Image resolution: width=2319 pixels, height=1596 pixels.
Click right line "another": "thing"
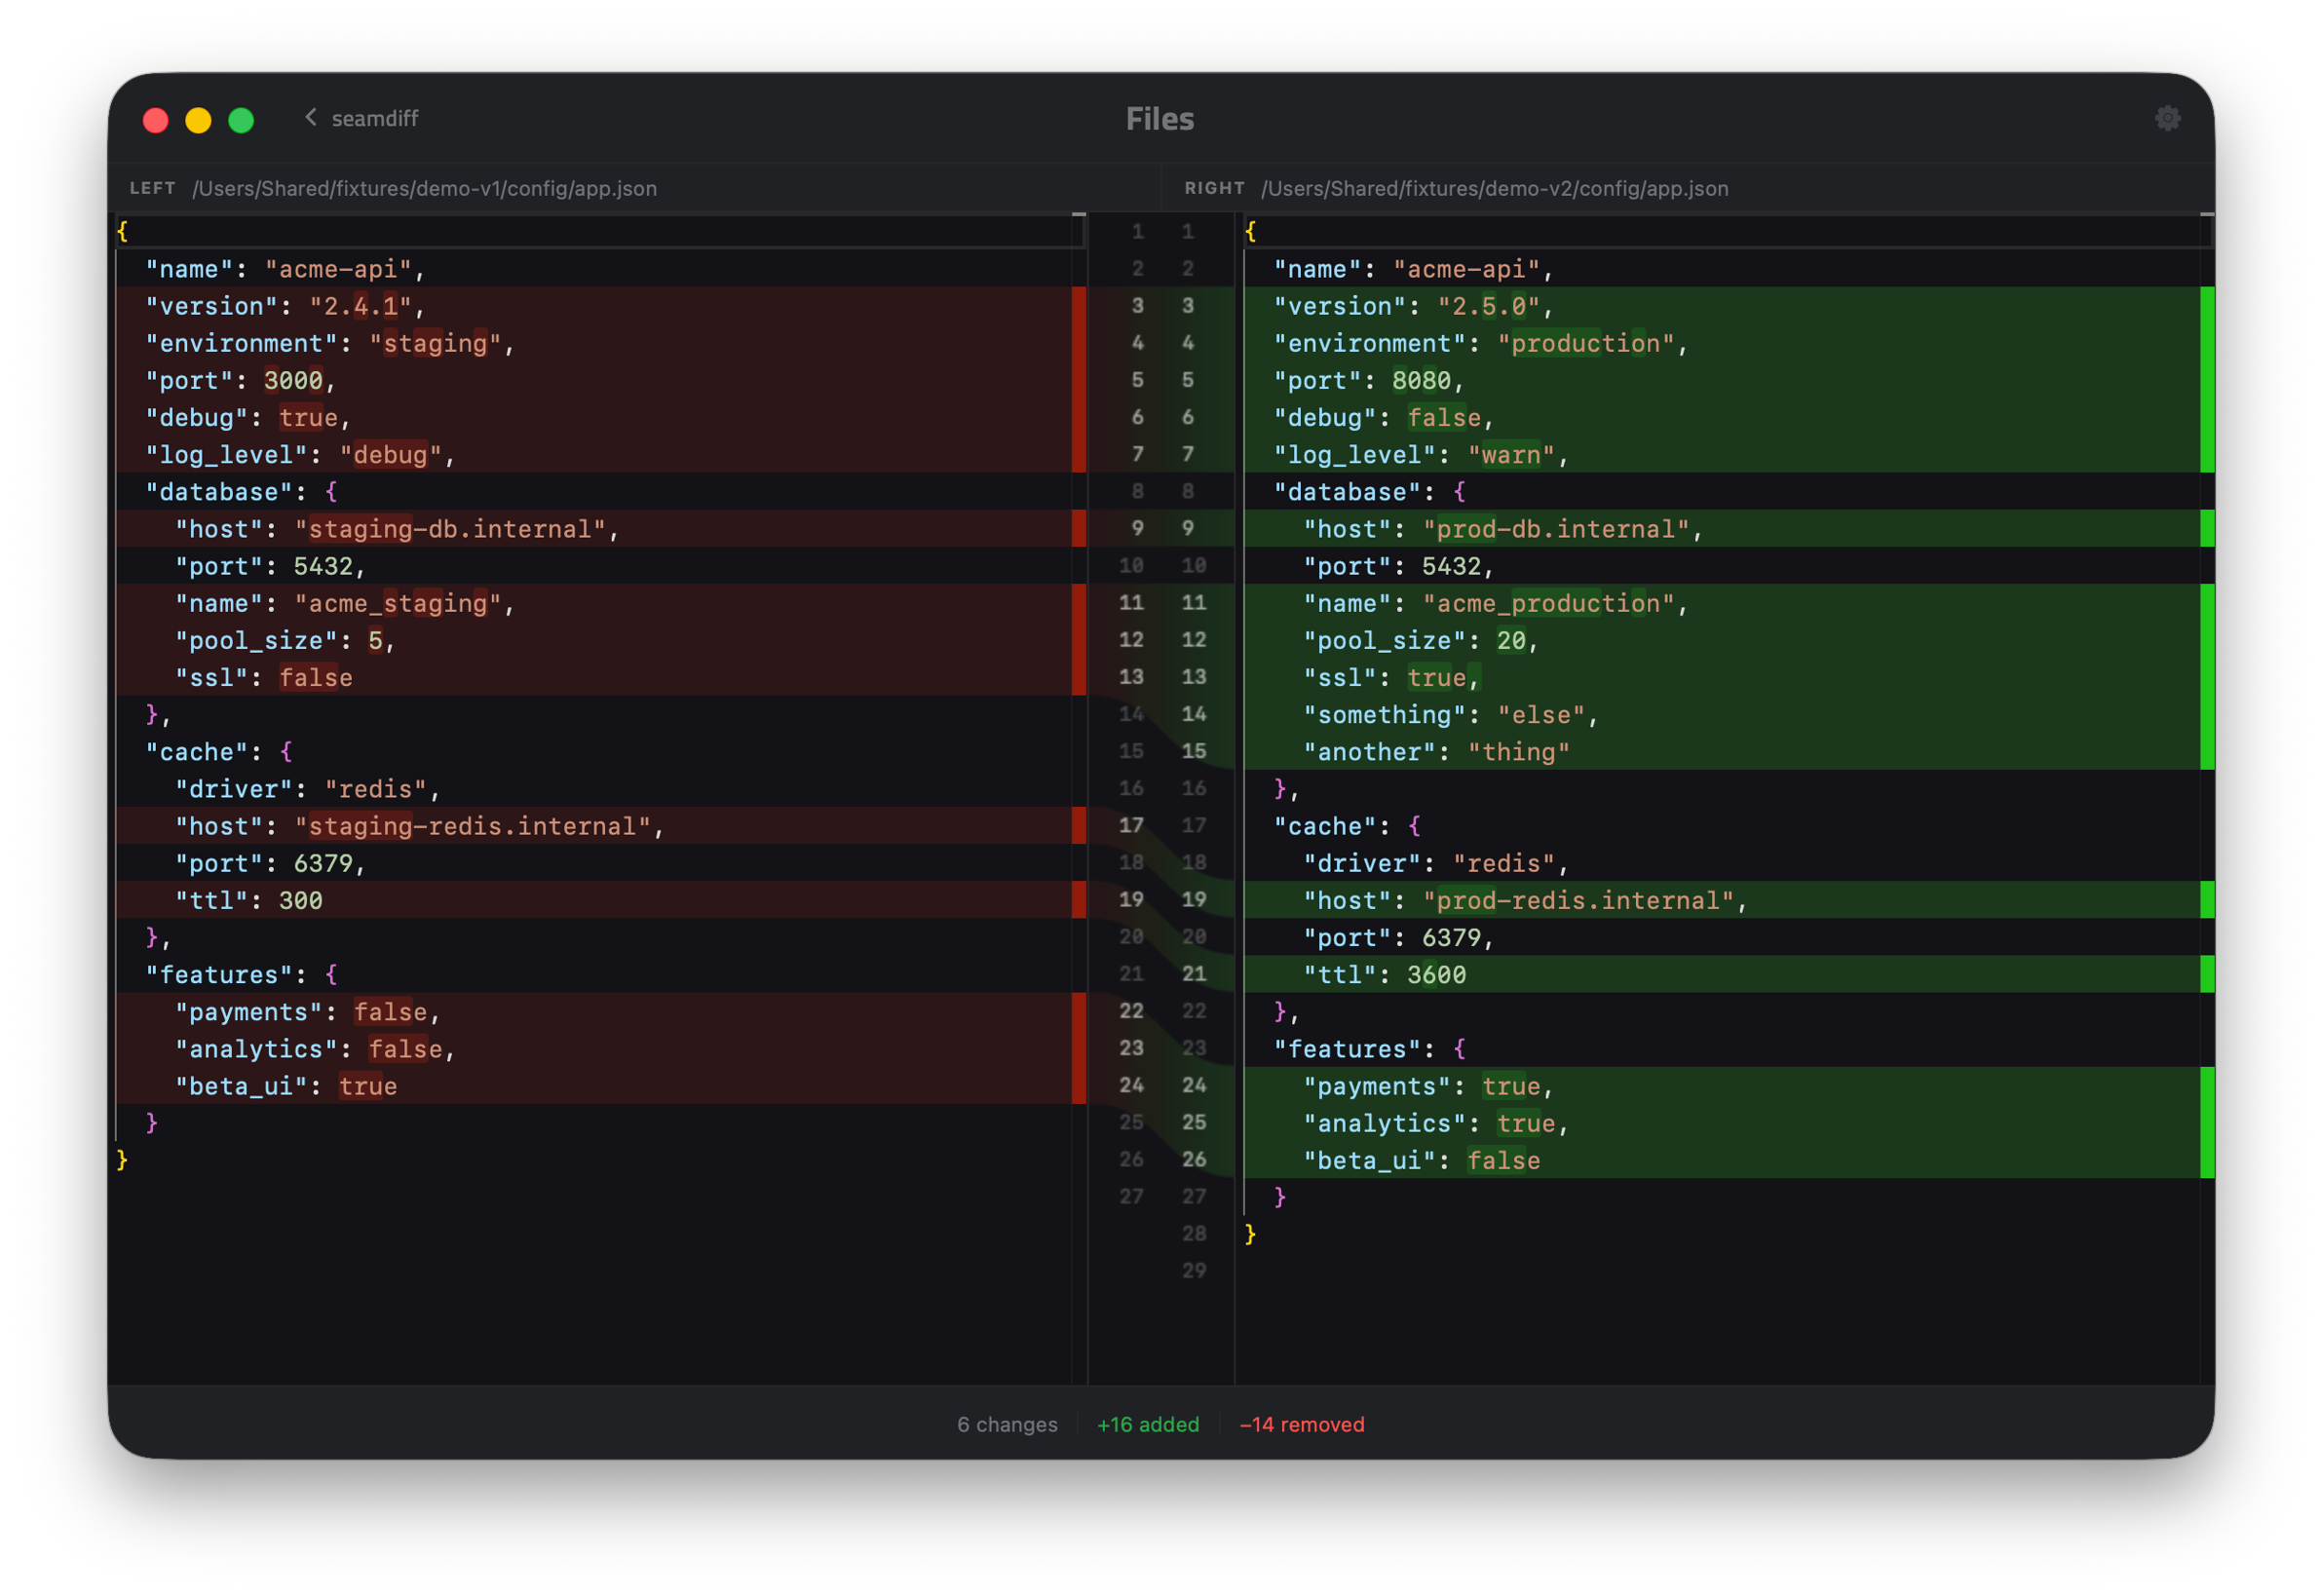[x=1721, y=751]
